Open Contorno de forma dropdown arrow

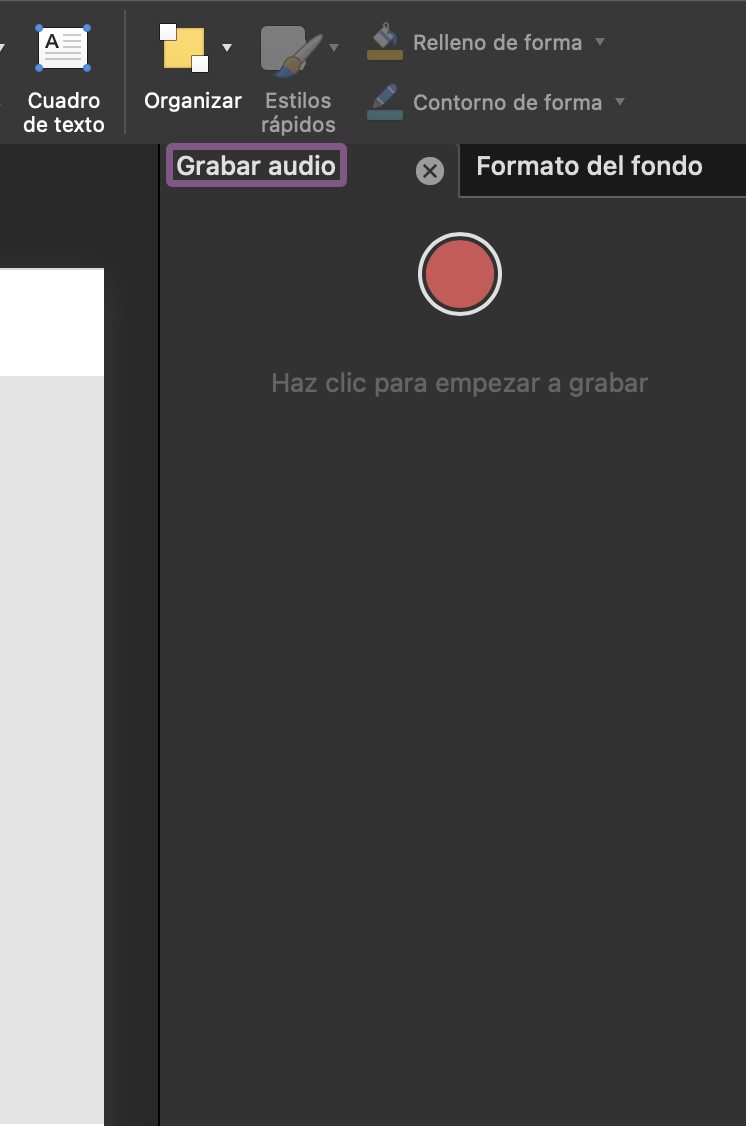[620, 102]
